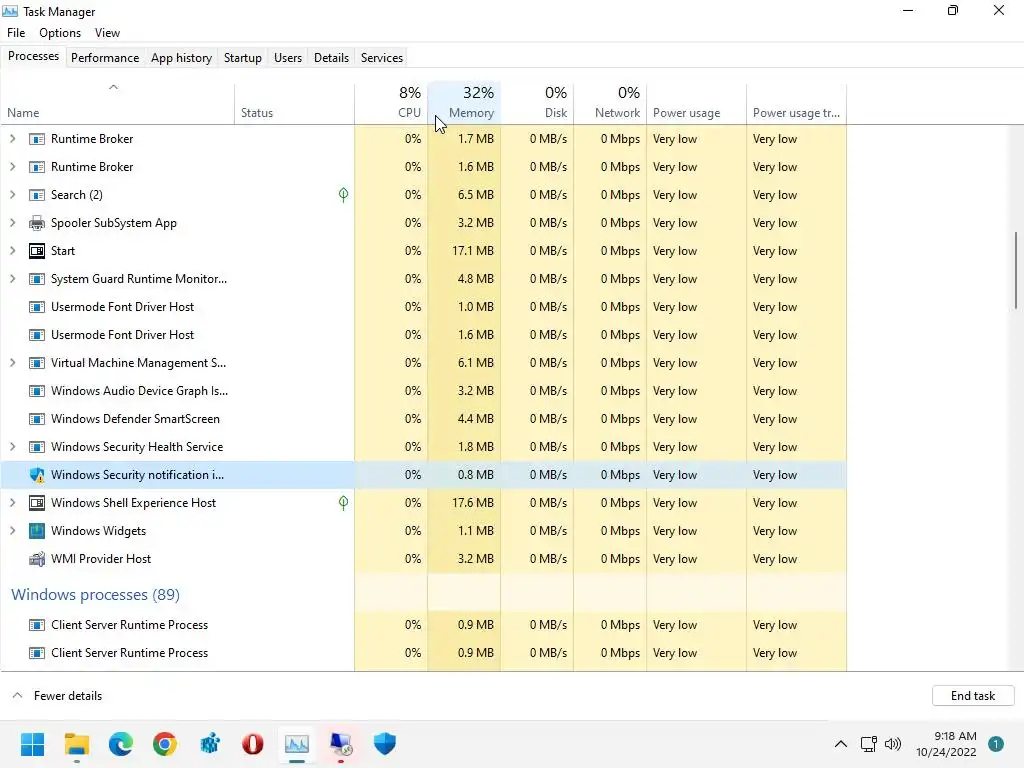The width and height of the screenshot is (1024, 768).
Task: Click the Search (2) process icon
Action: 37,195
